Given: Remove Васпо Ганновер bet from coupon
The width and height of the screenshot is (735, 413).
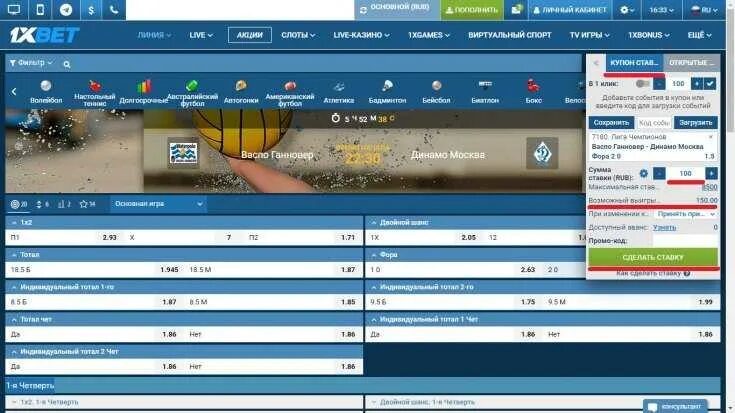Looking at the screenshot, I should (x=711, y=137).
